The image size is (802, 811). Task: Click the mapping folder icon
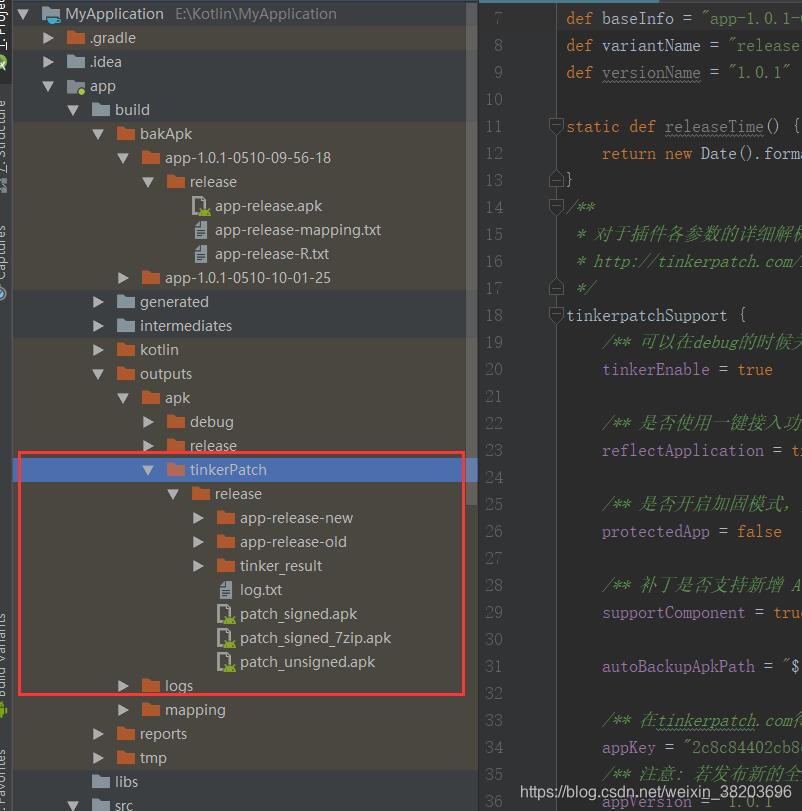[150, 710]
